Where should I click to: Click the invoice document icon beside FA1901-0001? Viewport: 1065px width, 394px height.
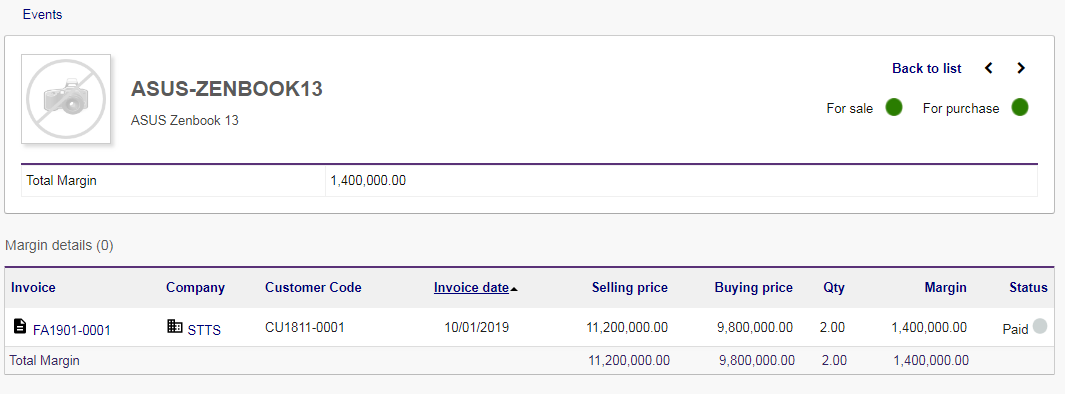20,327
